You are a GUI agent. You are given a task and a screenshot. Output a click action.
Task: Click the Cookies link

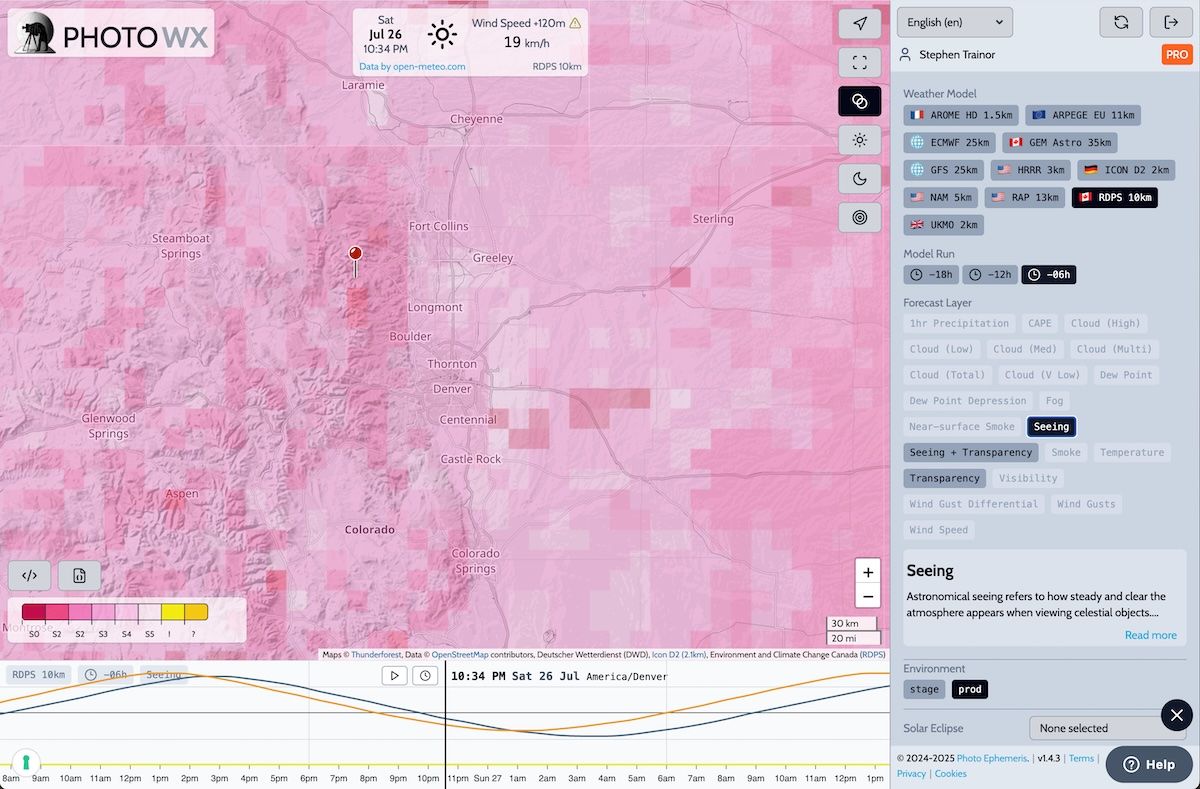950,774
